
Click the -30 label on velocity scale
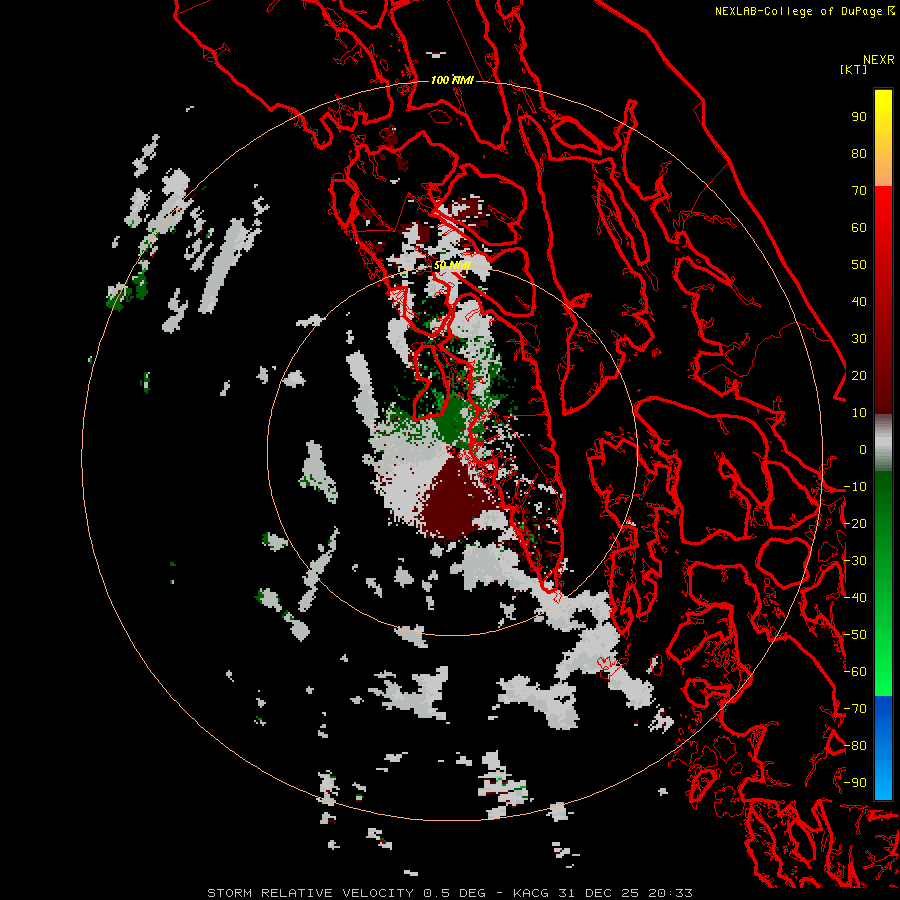(x=855, y=561)
